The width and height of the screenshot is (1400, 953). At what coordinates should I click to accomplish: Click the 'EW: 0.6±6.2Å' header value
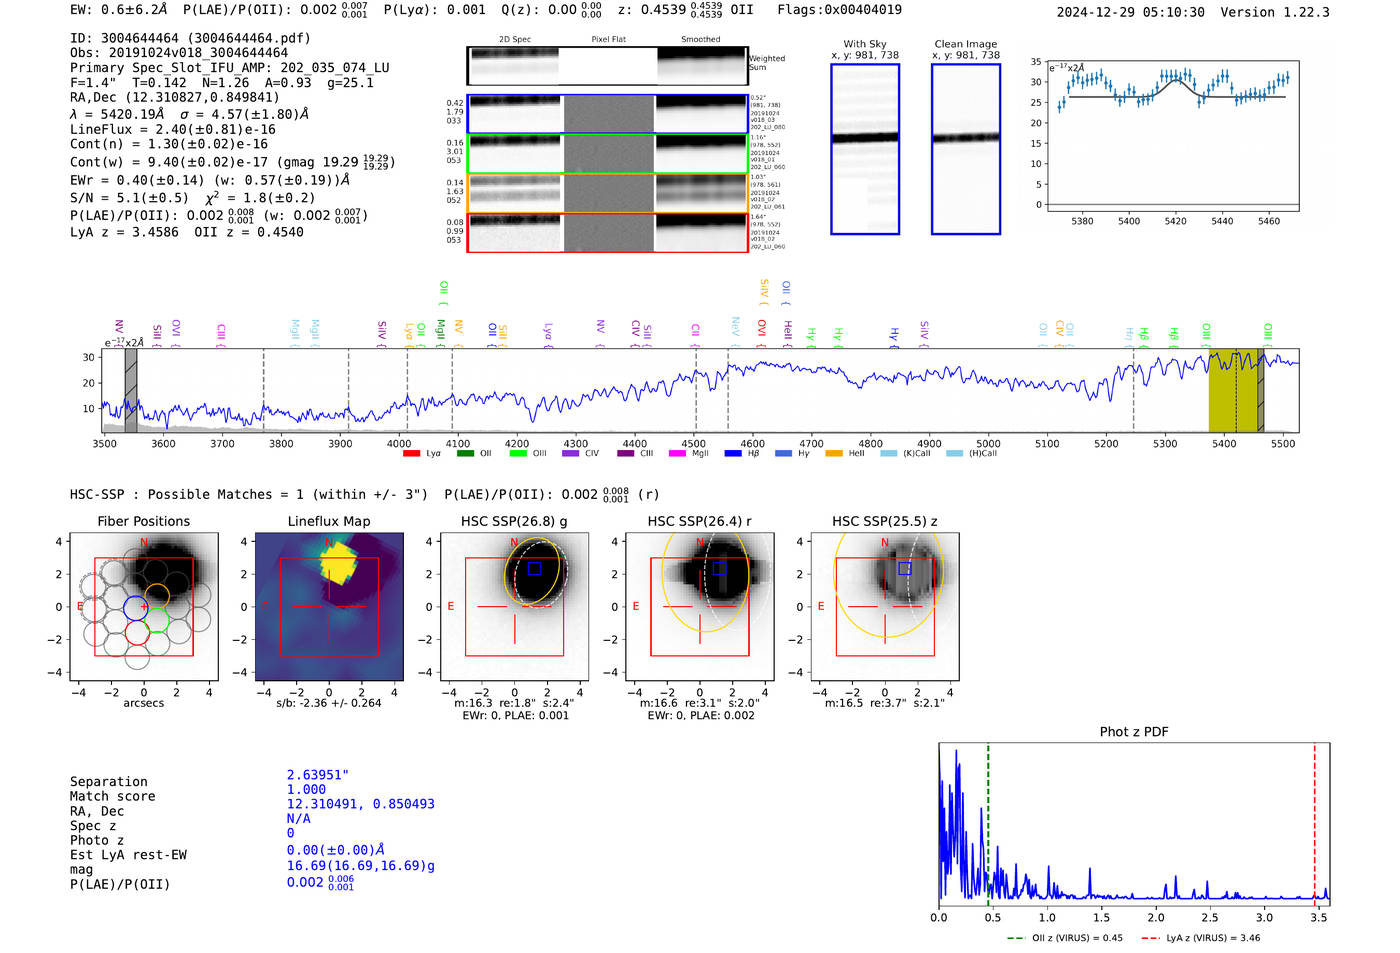coord(117,10)
